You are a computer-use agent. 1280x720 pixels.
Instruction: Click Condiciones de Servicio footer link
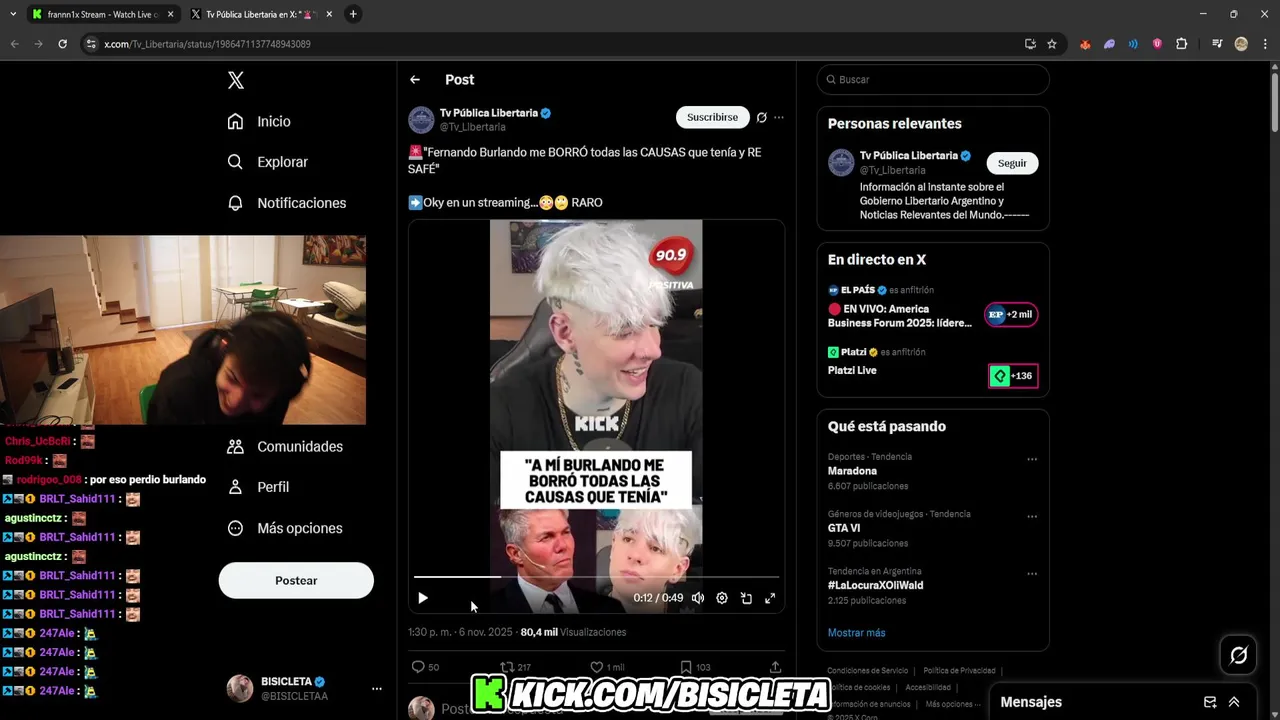tap(868, 671)
